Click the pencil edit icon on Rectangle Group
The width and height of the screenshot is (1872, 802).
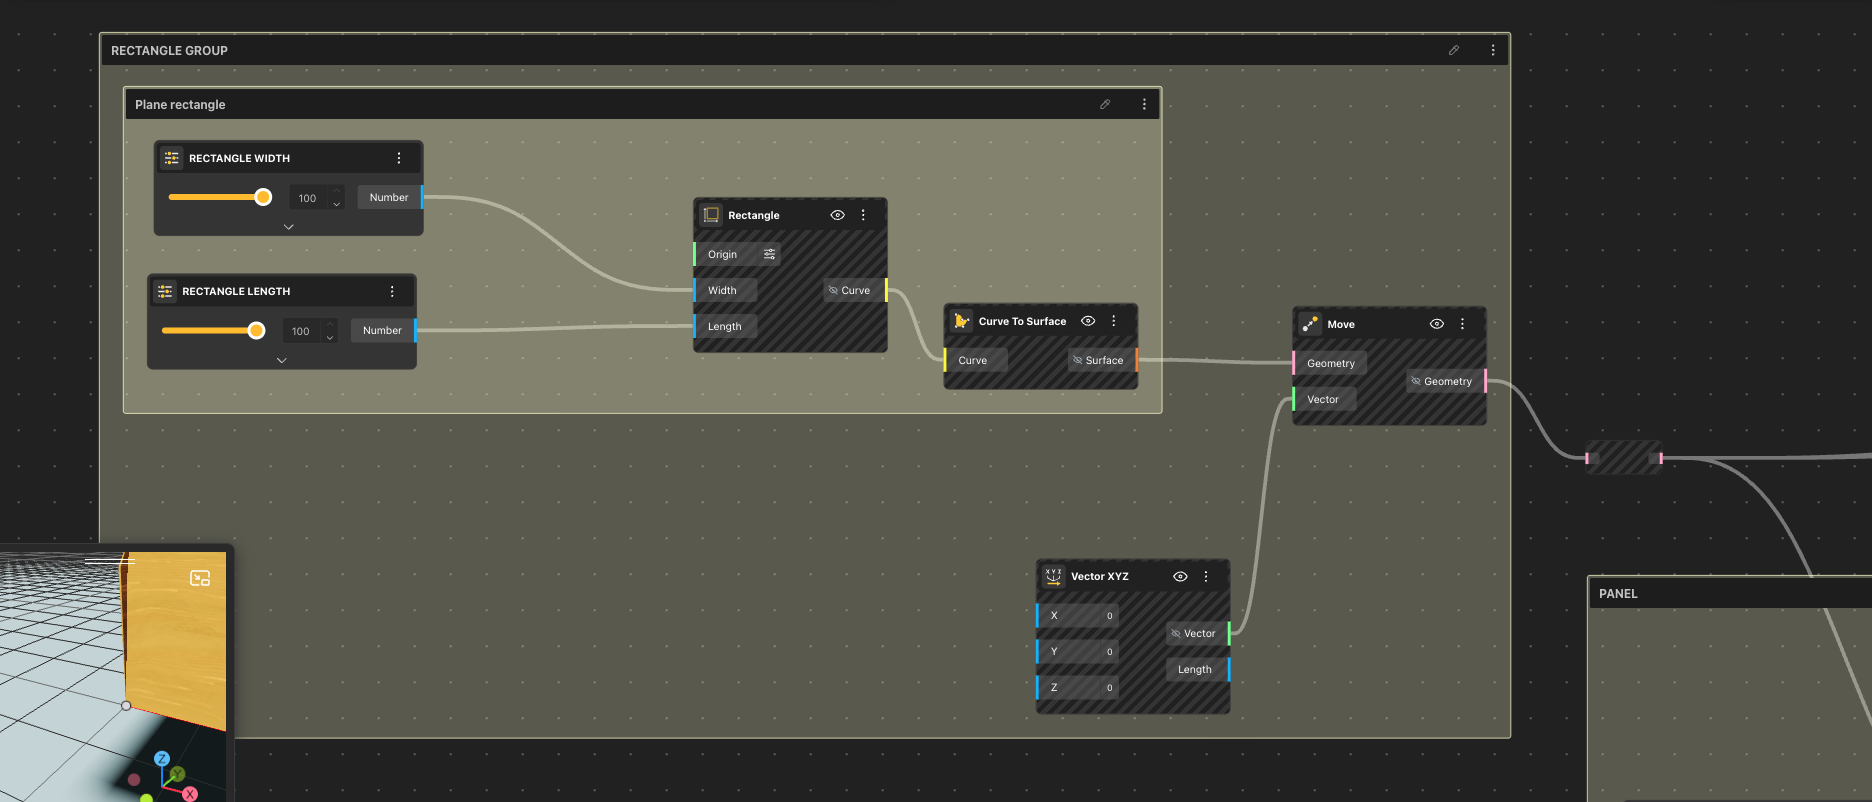coord(1454,50)
